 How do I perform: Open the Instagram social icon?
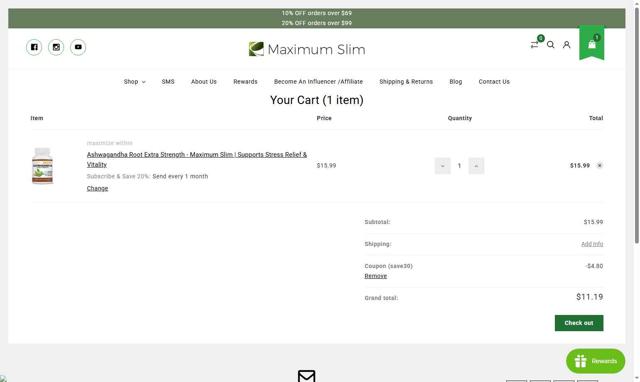(56, 47)
